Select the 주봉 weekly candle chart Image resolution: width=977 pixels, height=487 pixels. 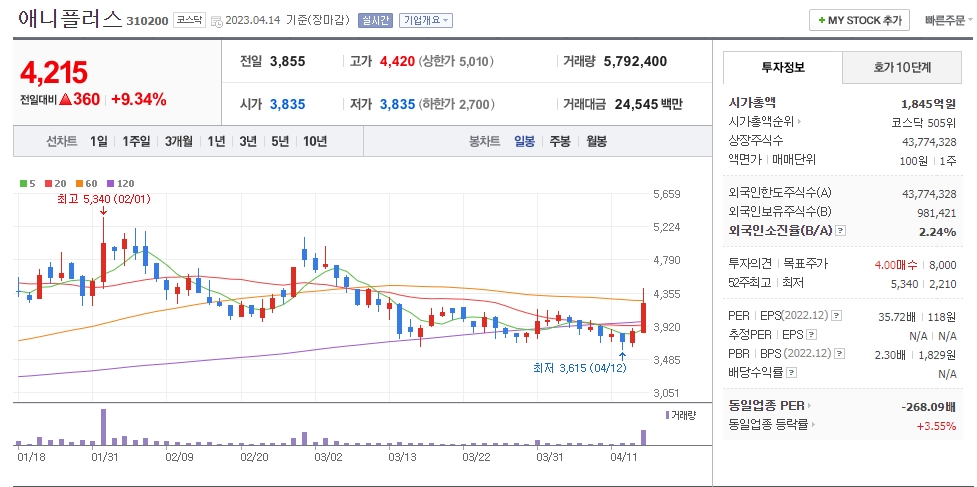[x=560, y=141]
